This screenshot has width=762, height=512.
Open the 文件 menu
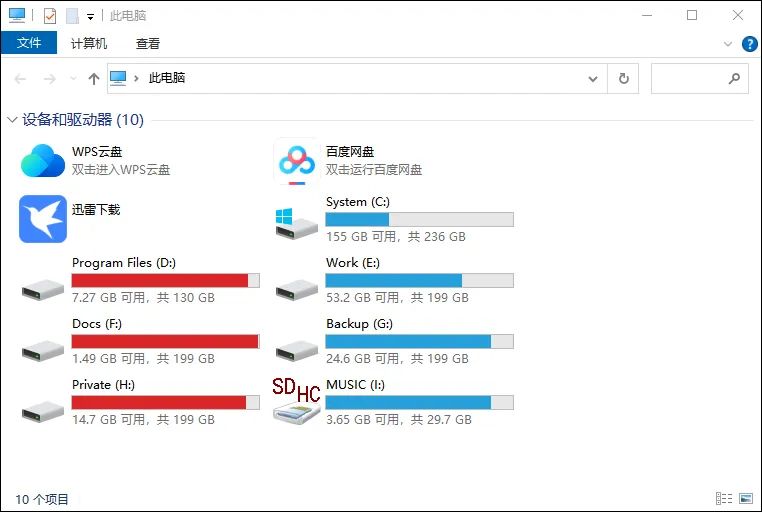coord(29,43)
